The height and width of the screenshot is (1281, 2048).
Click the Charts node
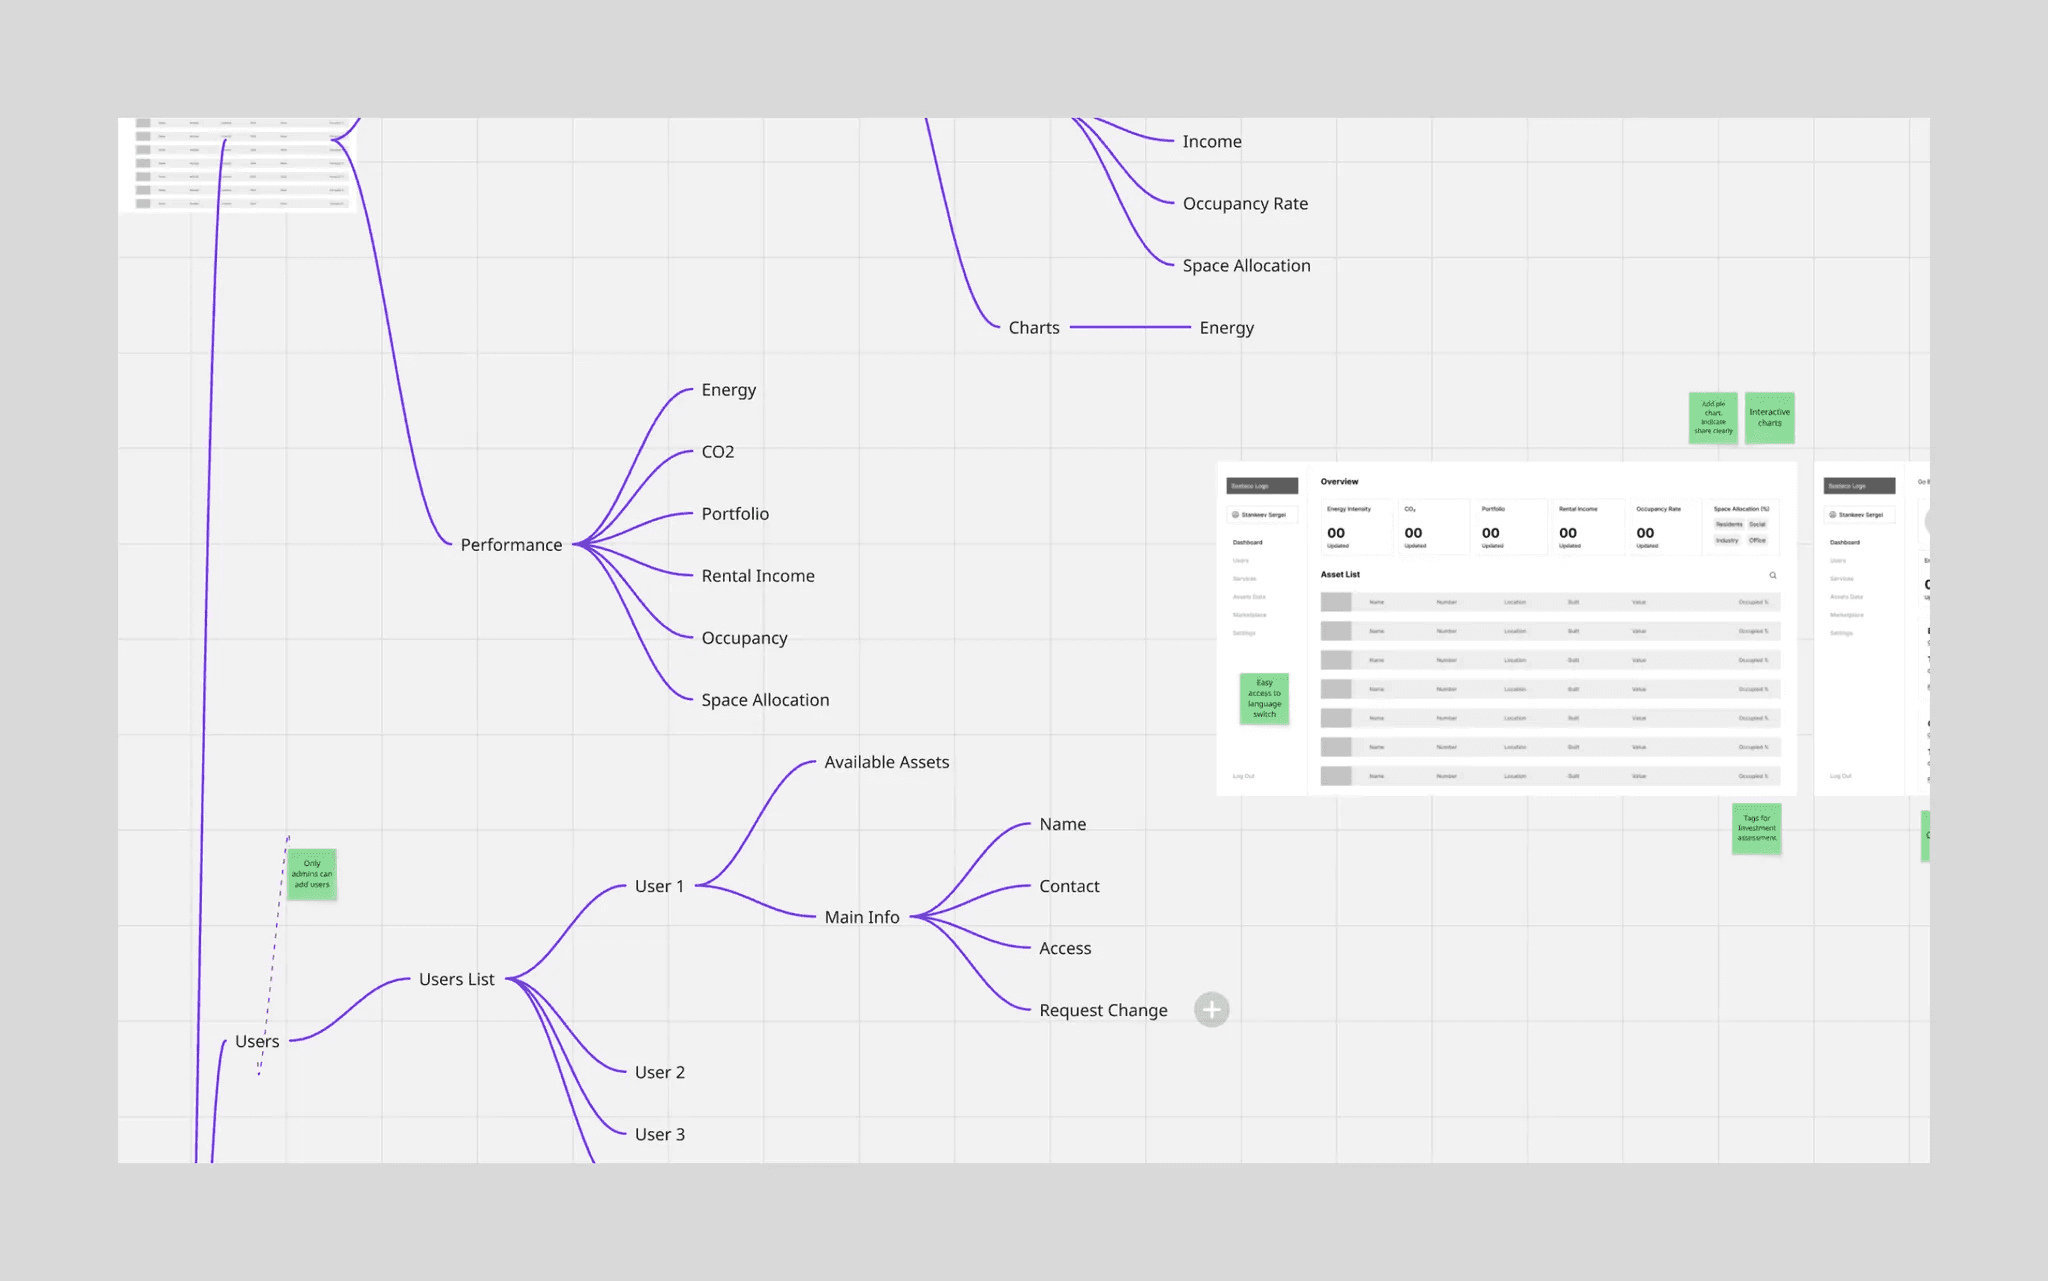pos(1033,328)
